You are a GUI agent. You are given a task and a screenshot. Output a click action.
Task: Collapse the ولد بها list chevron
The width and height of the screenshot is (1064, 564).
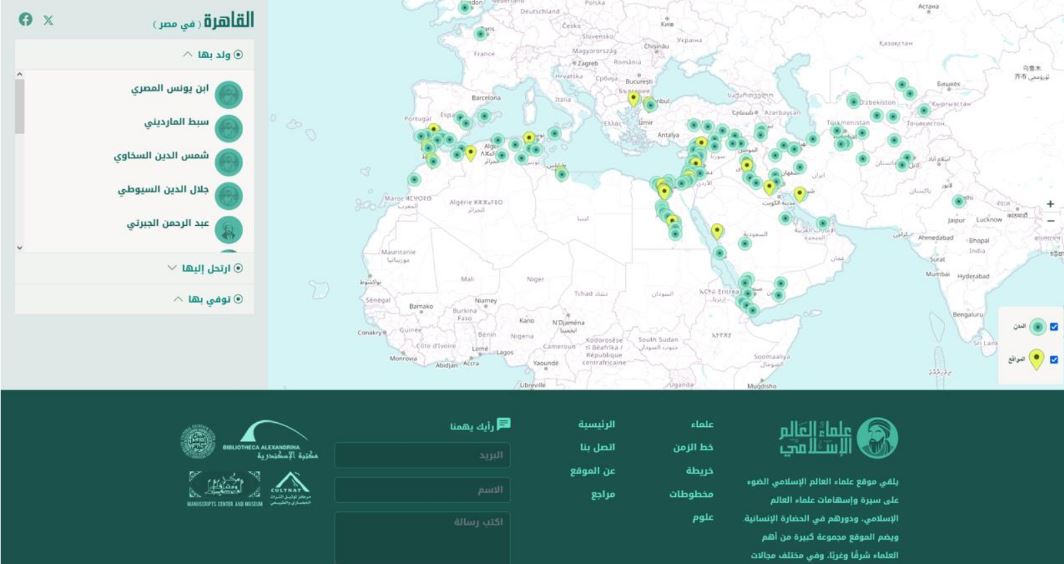pos(187,54)
